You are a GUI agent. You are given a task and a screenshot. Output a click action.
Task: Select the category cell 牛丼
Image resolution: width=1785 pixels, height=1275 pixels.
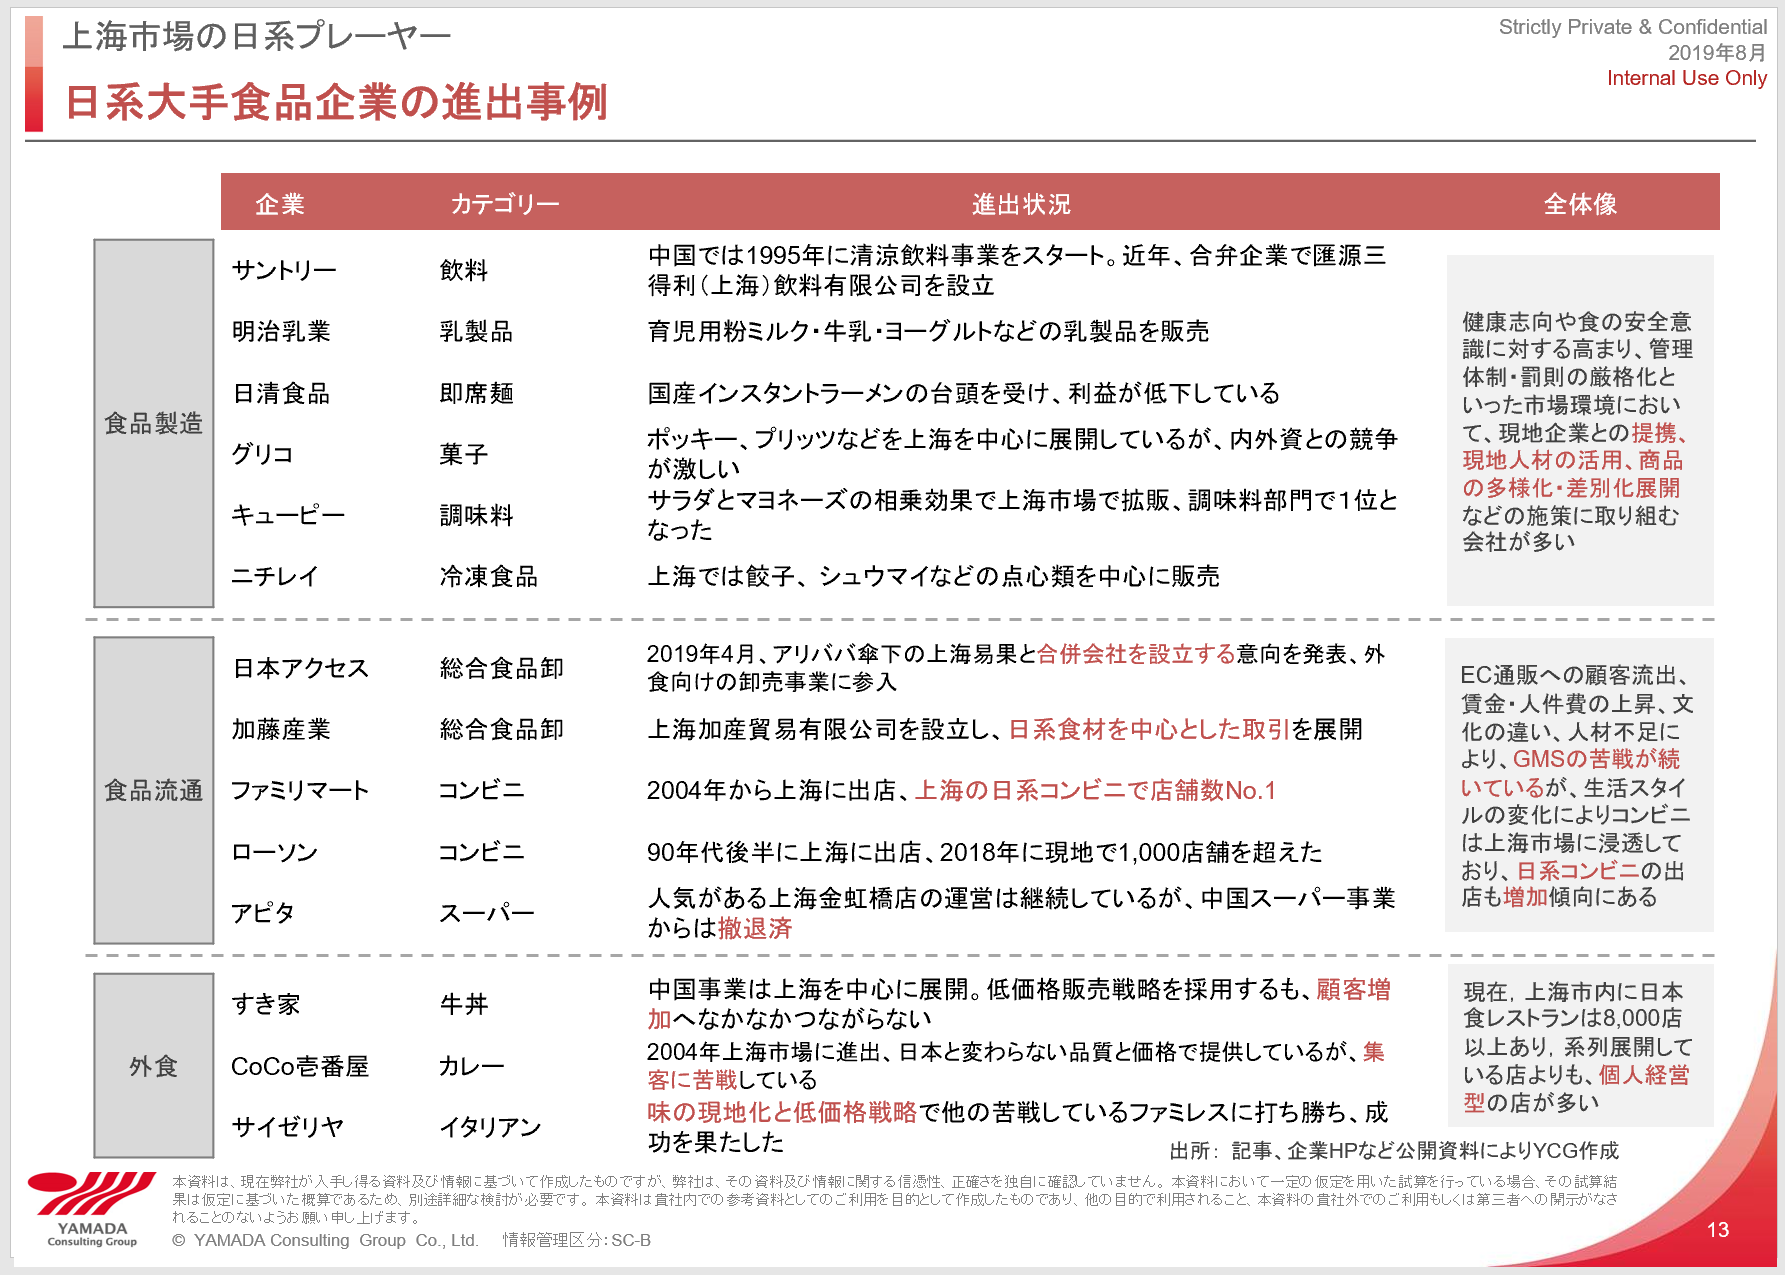(x=464, y=1004)
